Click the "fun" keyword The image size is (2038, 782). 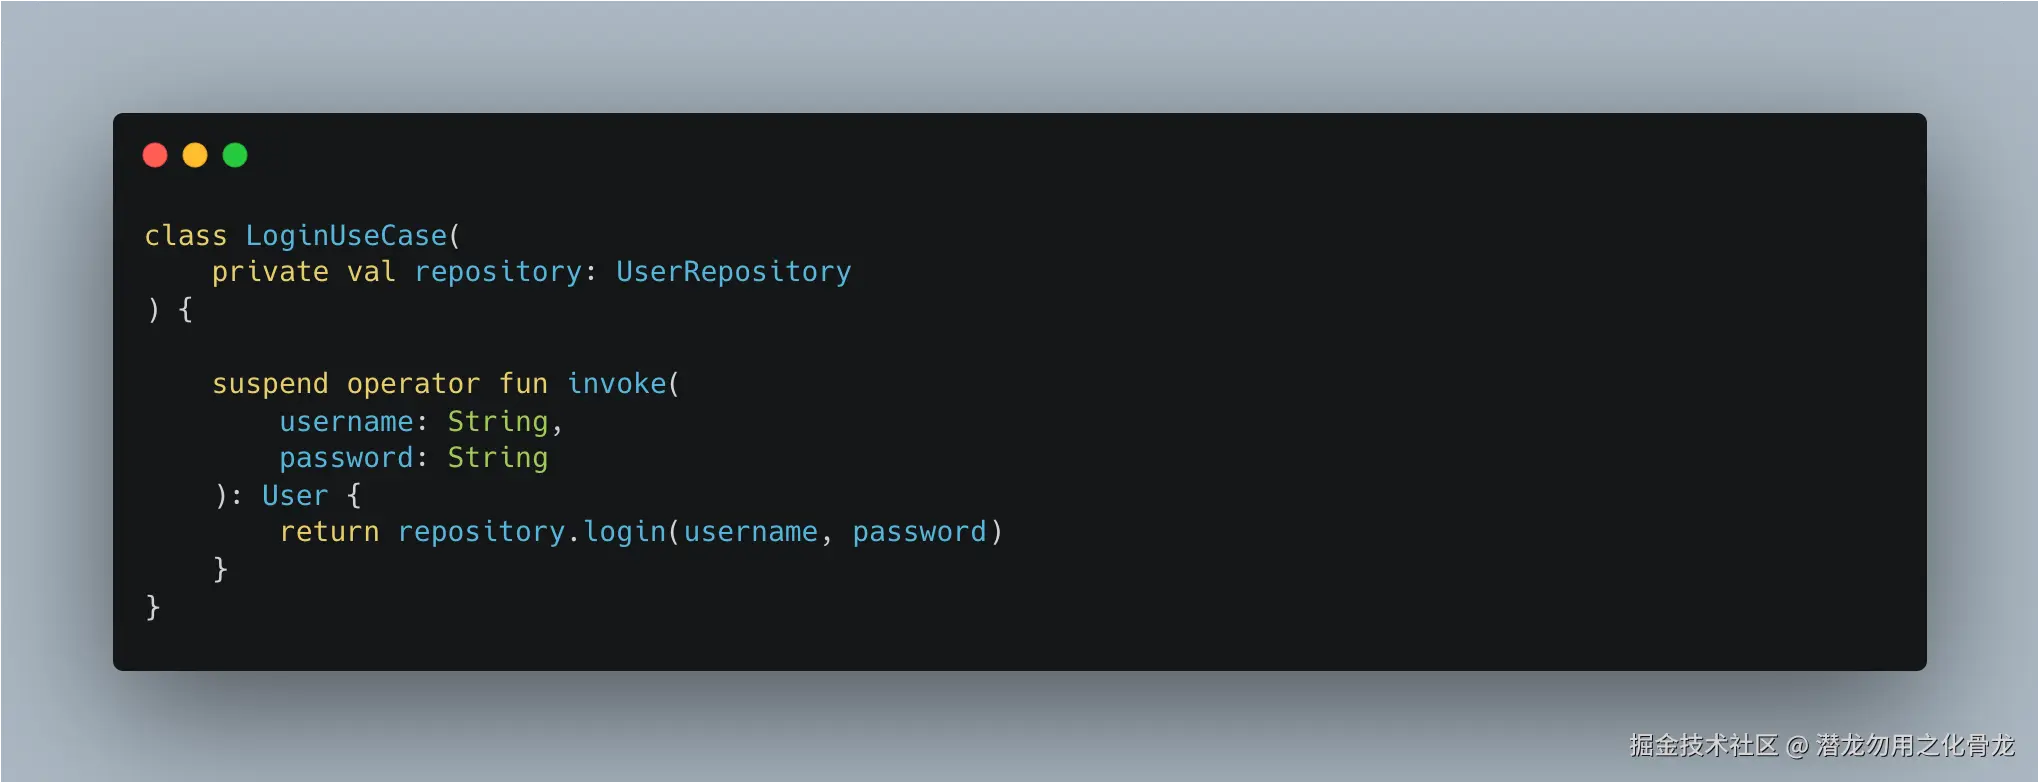pos(523,384)
